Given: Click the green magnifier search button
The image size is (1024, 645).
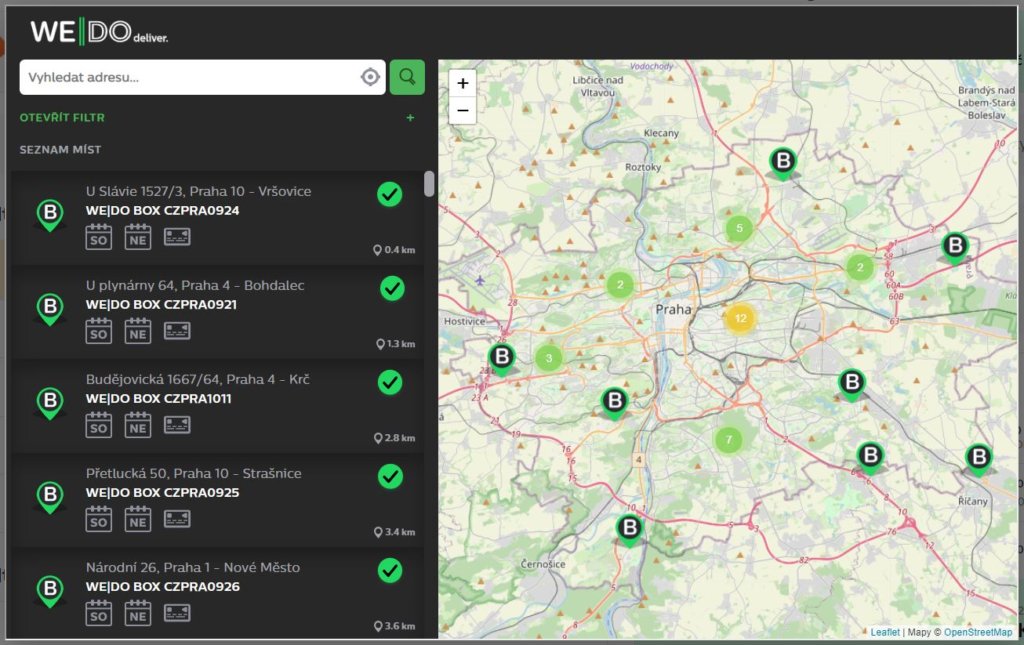Looking at the screenshot, I should pyautogui.click(x=408, y=77).
